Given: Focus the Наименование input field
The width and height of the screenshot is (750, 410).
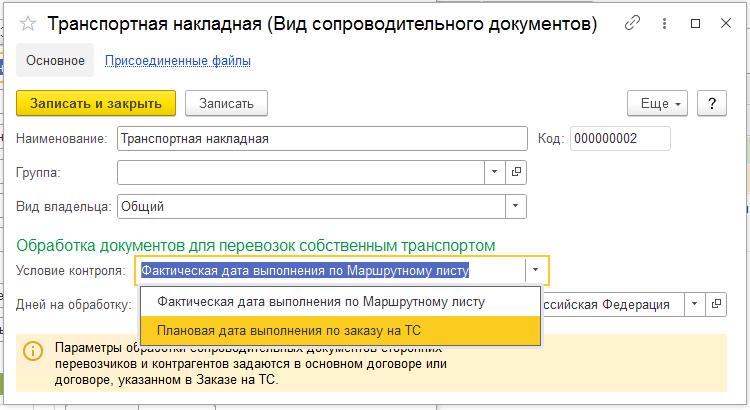Looking at the screenshot, I should (x=322, y=139).
